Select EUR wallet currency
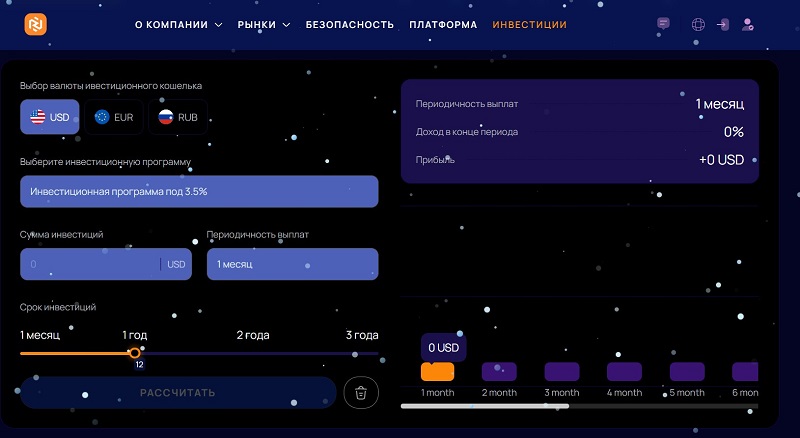 point(114,118)
